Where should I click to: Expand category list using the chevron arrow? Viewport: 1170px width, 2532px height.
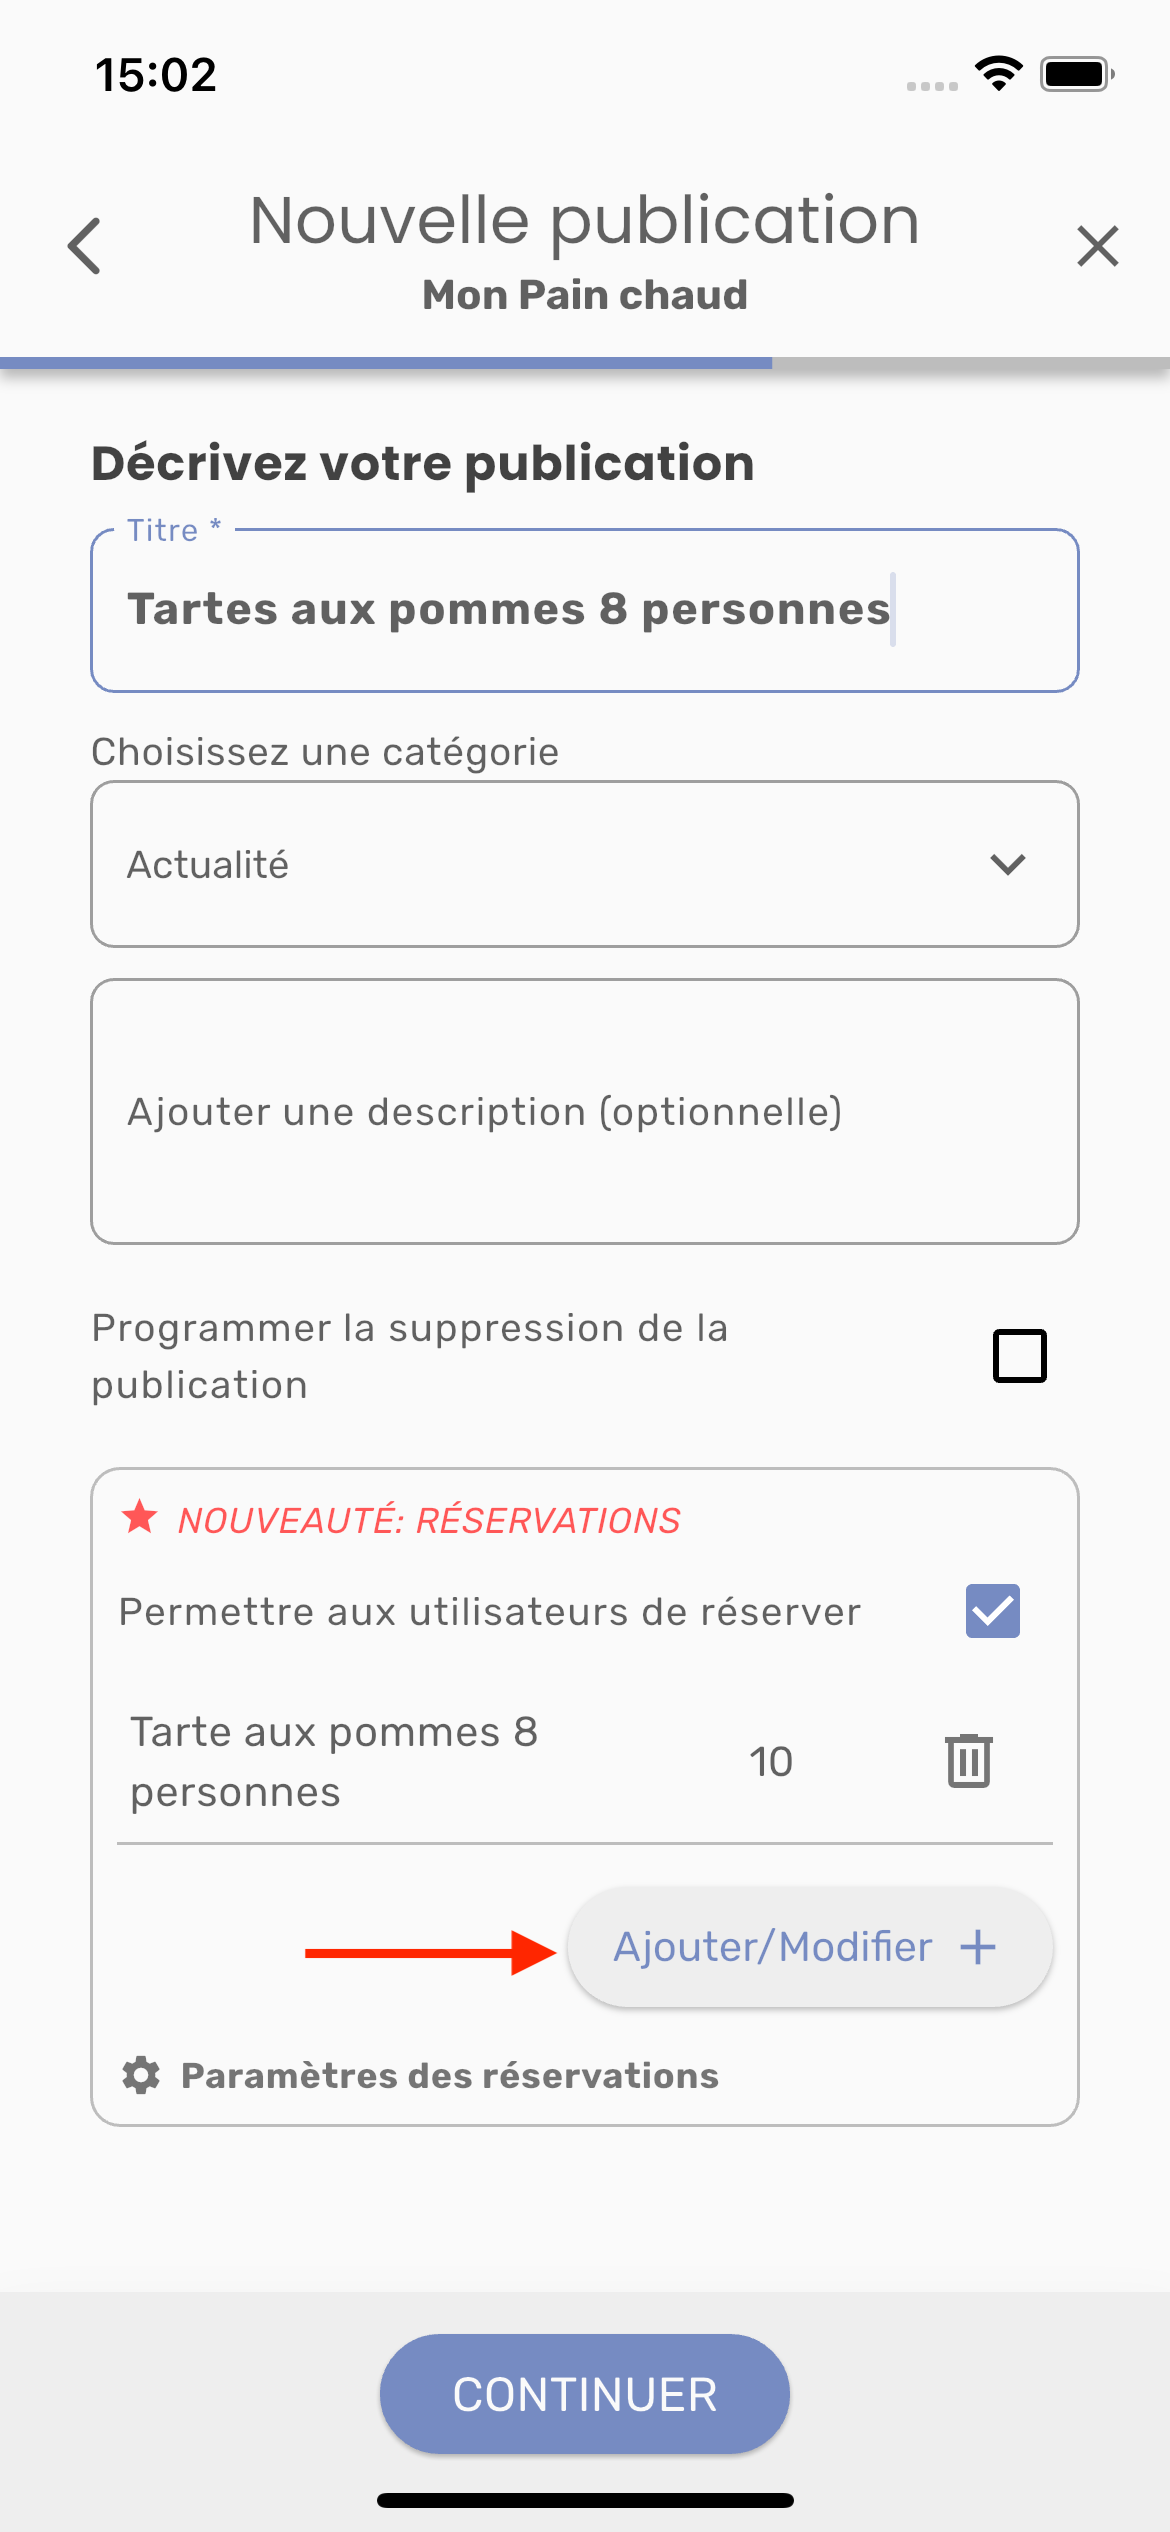[x=1008, y=864]
